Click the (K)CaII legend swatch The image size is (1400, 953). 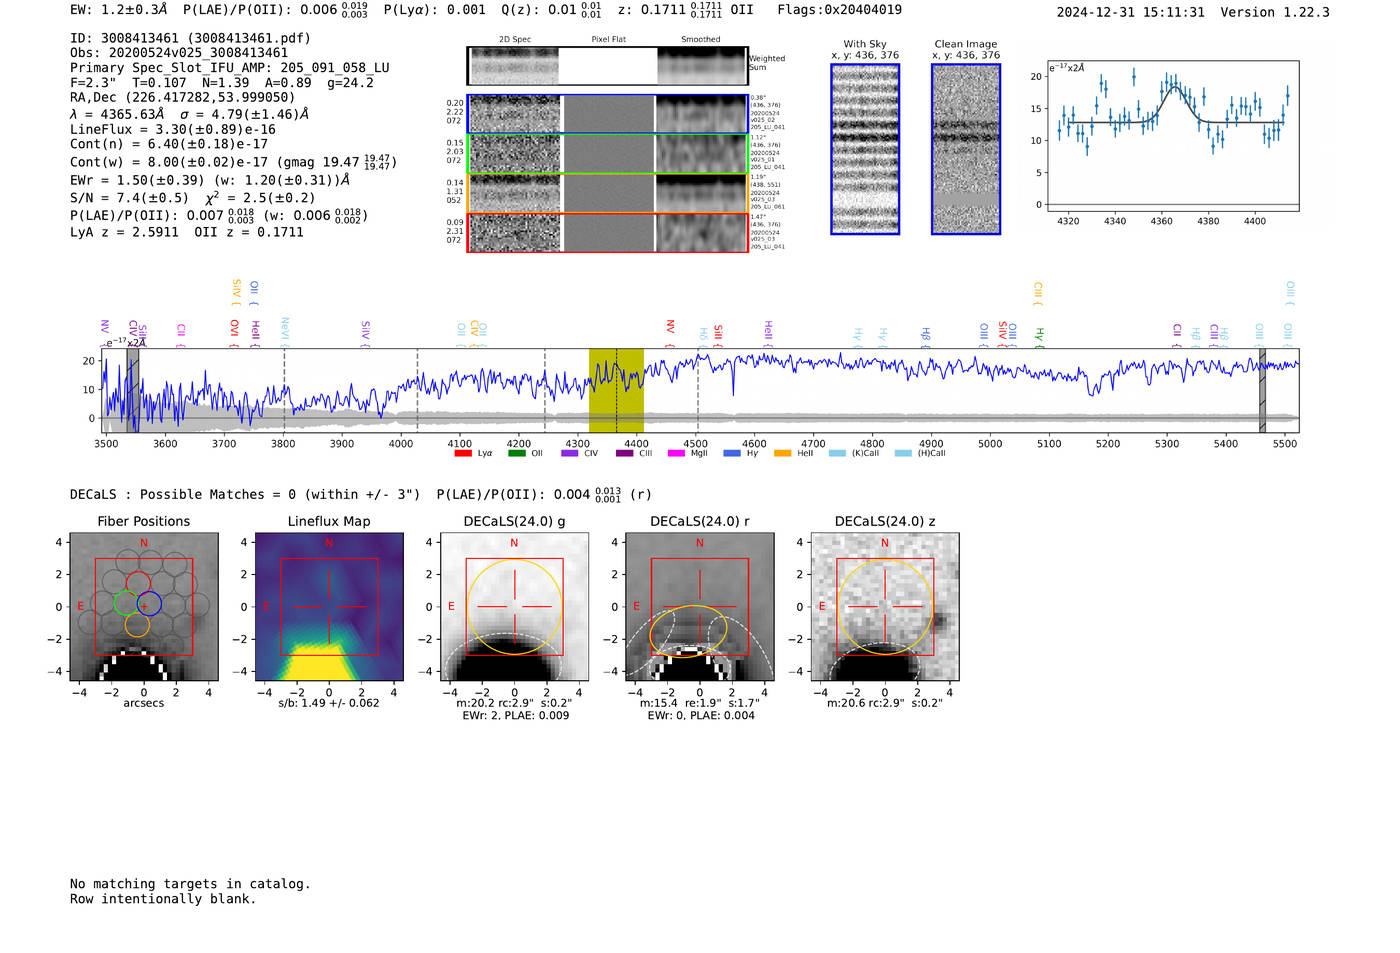coord(837,453)
